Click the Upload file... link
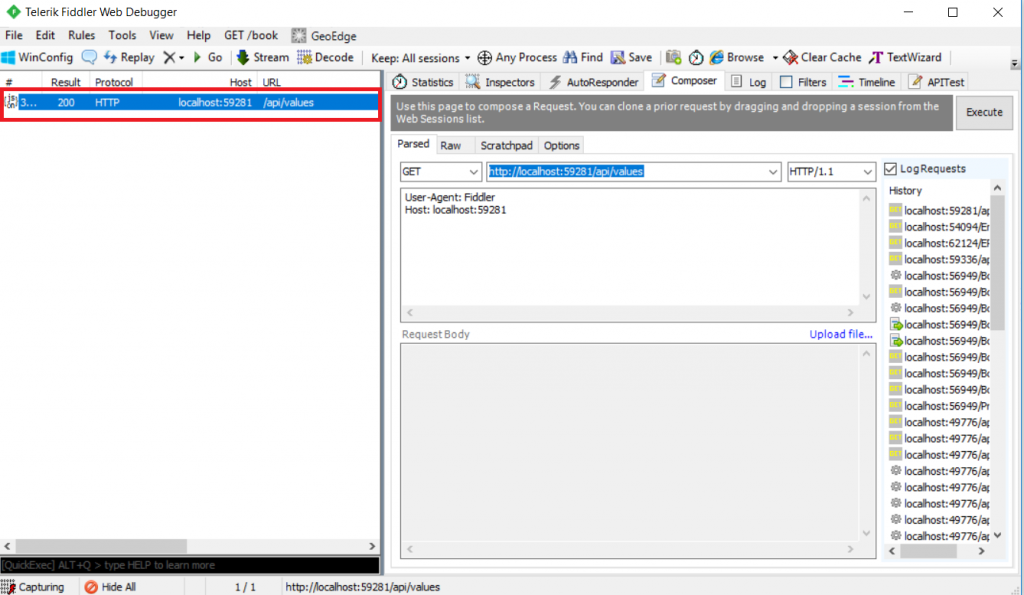1024x595 pixels. click(840, 334)
